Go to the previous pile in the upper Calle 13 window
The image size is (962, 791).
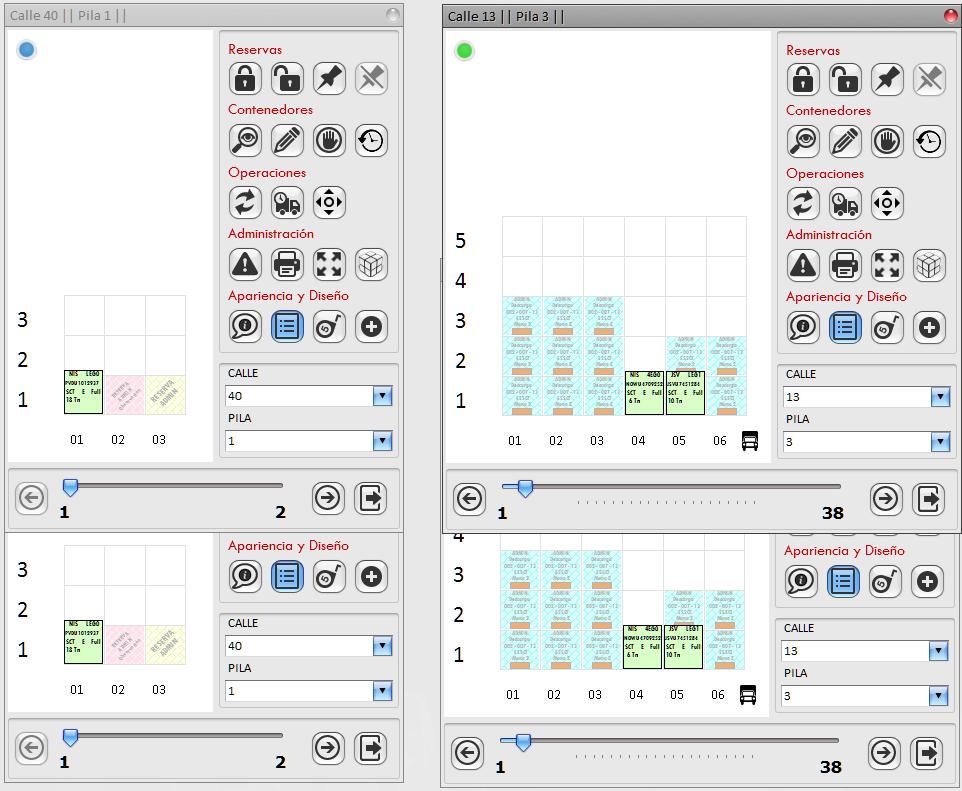[x=469, y=499]
